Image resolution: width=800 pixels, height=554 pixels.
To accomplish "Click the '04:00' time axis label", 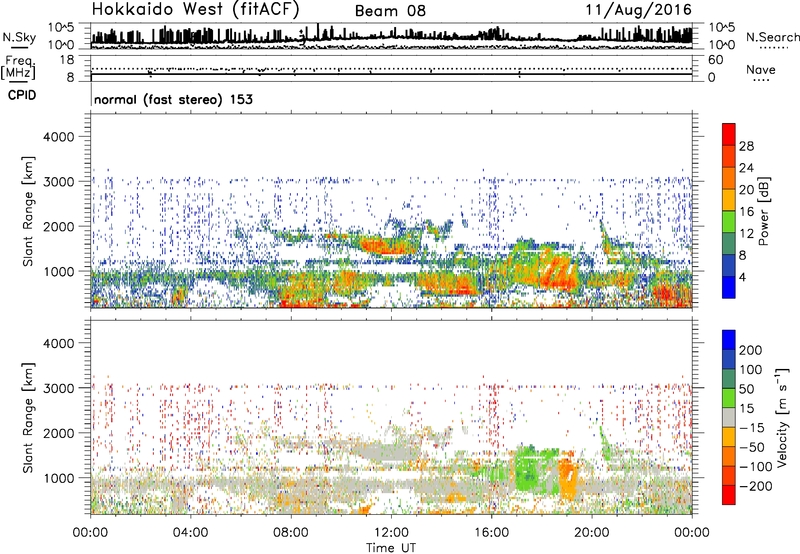I will 190,533.
